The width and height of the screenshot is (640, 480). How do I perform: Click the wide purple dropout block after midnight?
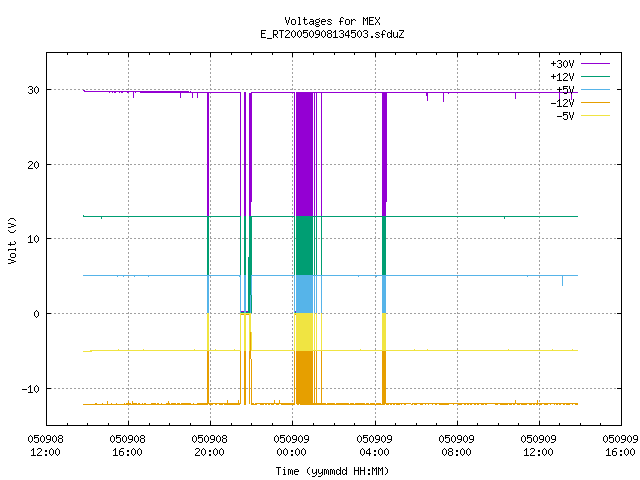pyautogui.click(x=304, y=154)
